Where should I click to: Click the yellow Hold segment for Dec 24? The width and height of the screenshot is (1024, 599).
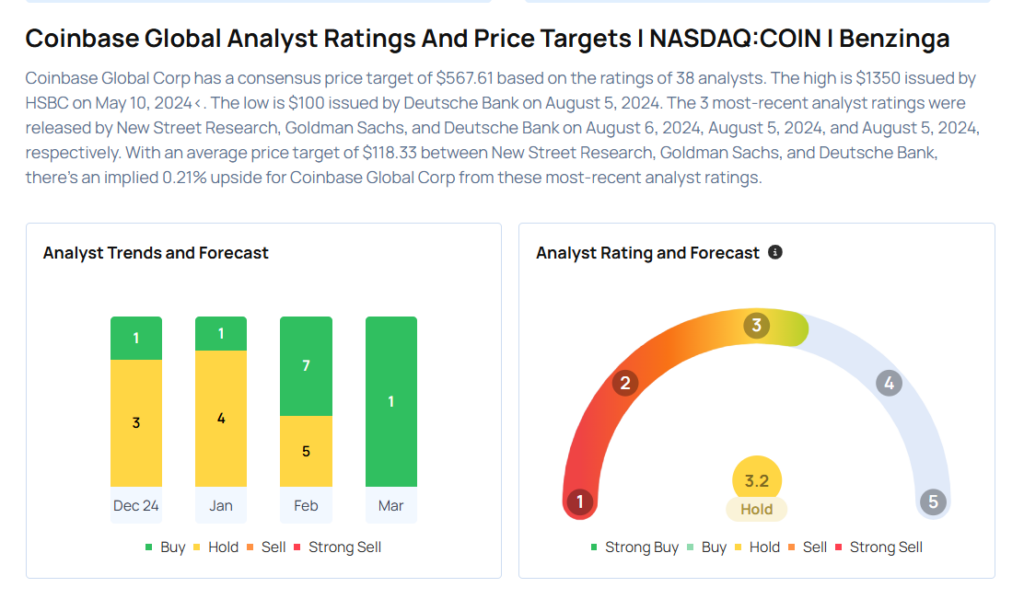coord(136,423)
